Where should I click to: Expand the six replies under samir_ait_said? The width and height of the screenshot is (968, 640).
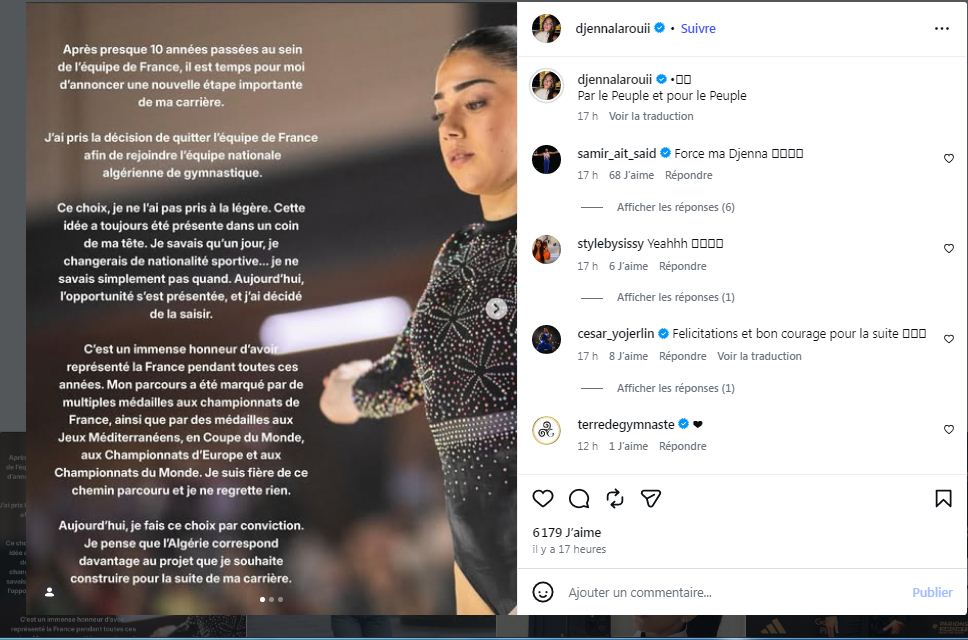tap(675, 207)
